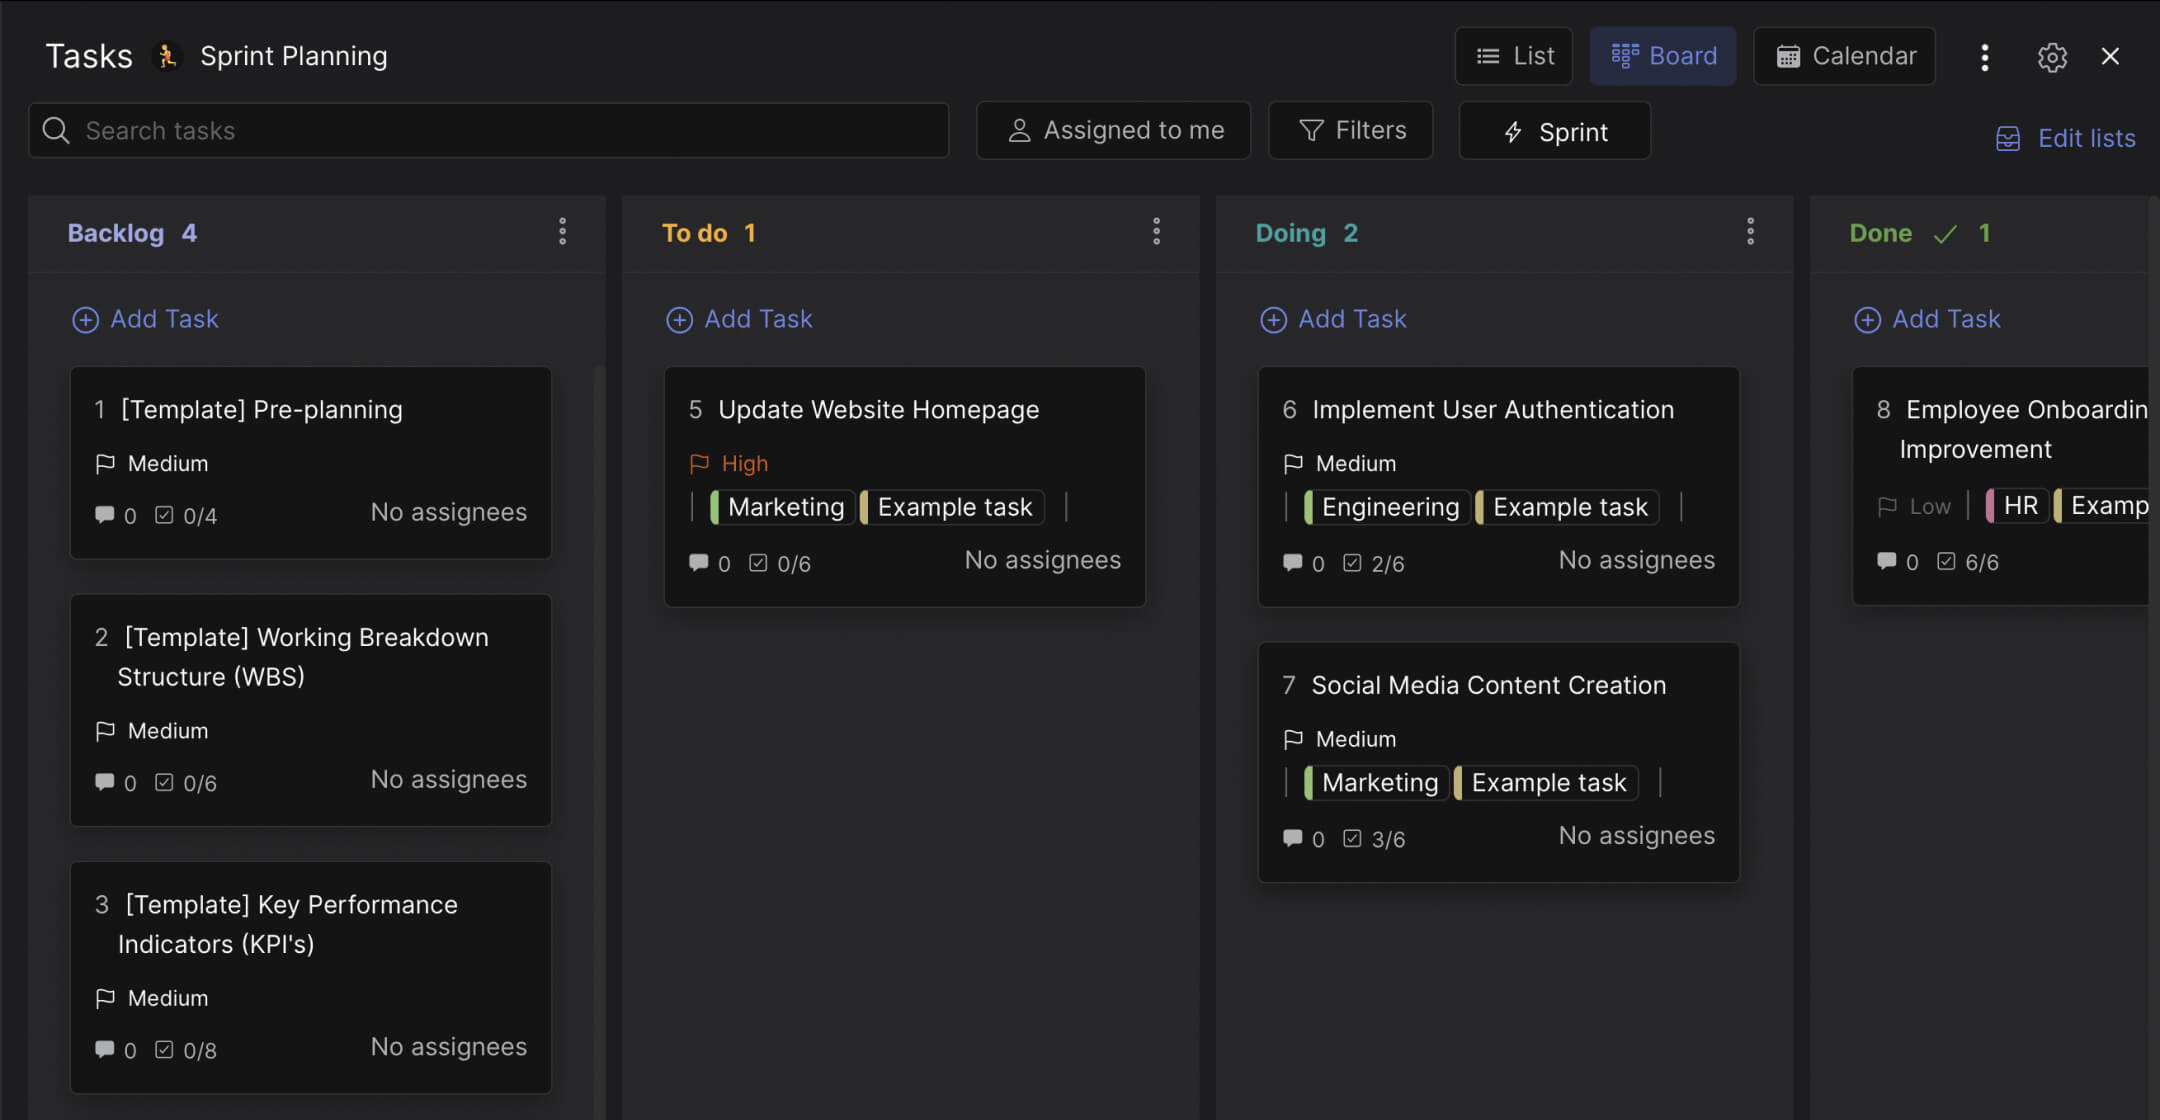Click the comment bubble on Update Website Homepage
This screenshot has width=2160, height=1120.
pos(699,563)
